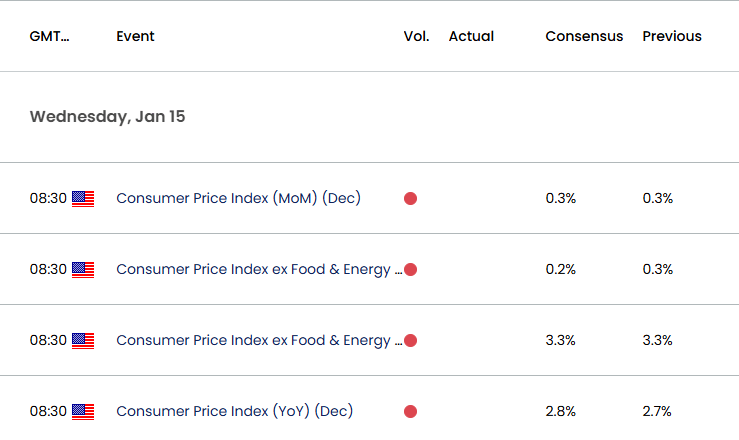739x440 pixels.
Task: Click the US flag beside CPI YoY row
Action: (83, 412)
